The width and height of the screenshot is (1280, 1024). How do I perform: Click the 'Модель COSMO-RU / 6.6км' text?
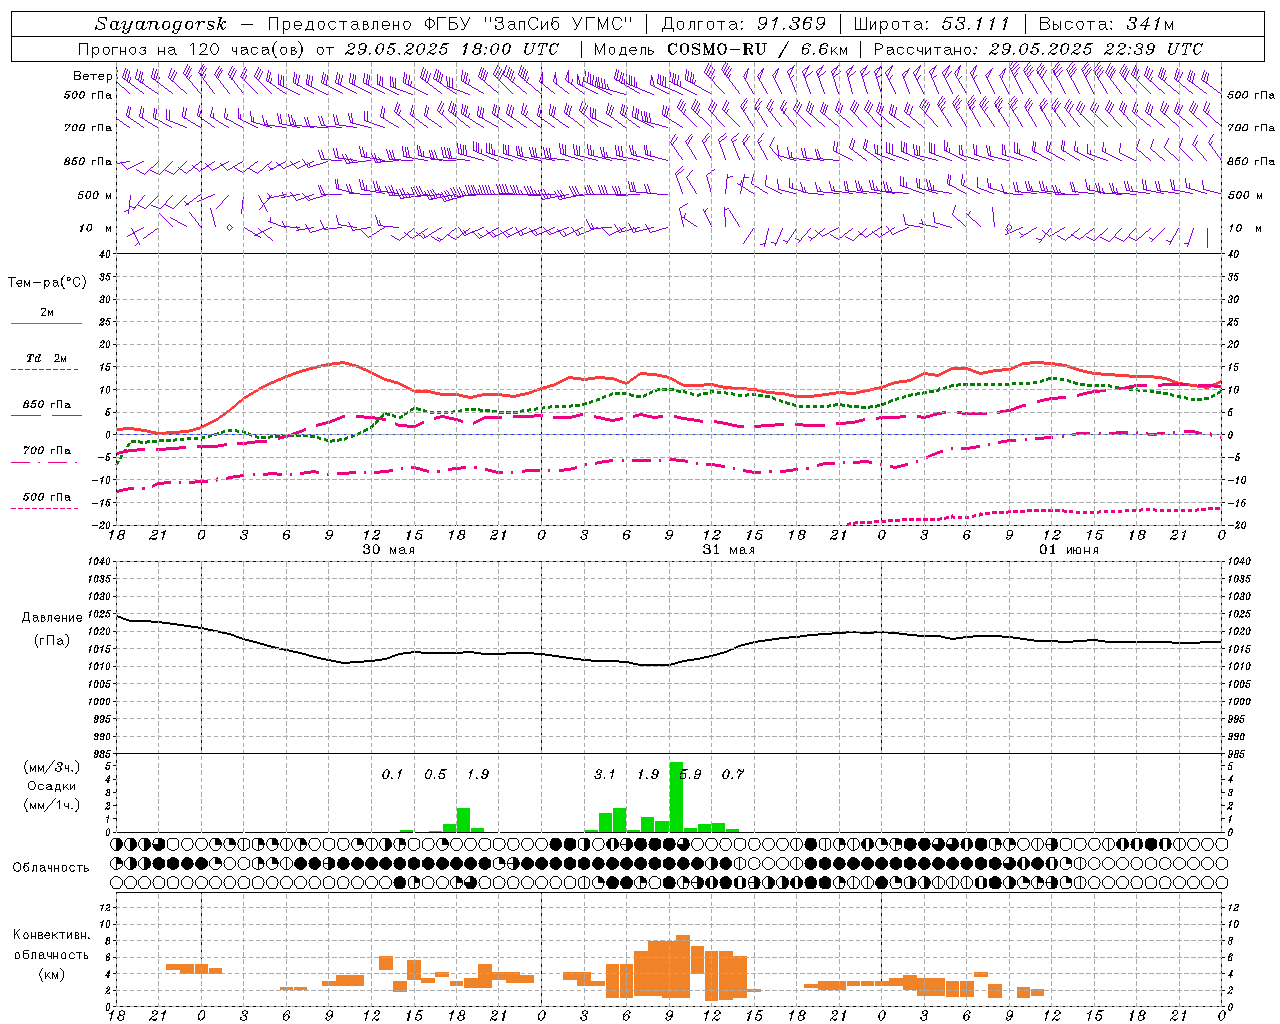[x=720, y=49]
